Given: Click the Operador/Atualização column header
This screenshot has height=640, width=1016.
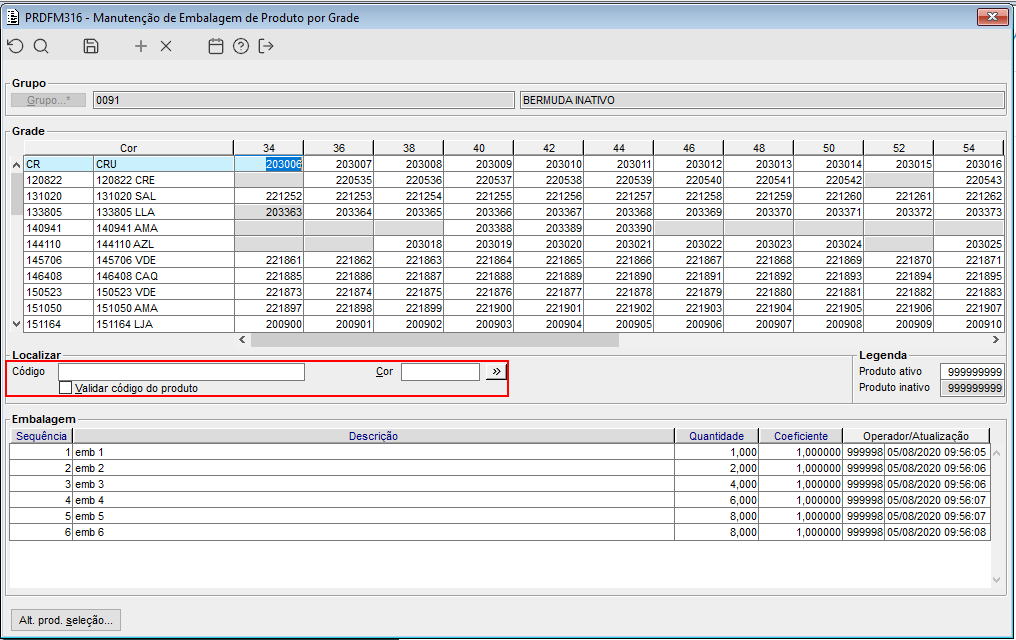Looking at the screenshot, I should click(x=916, y=436).
